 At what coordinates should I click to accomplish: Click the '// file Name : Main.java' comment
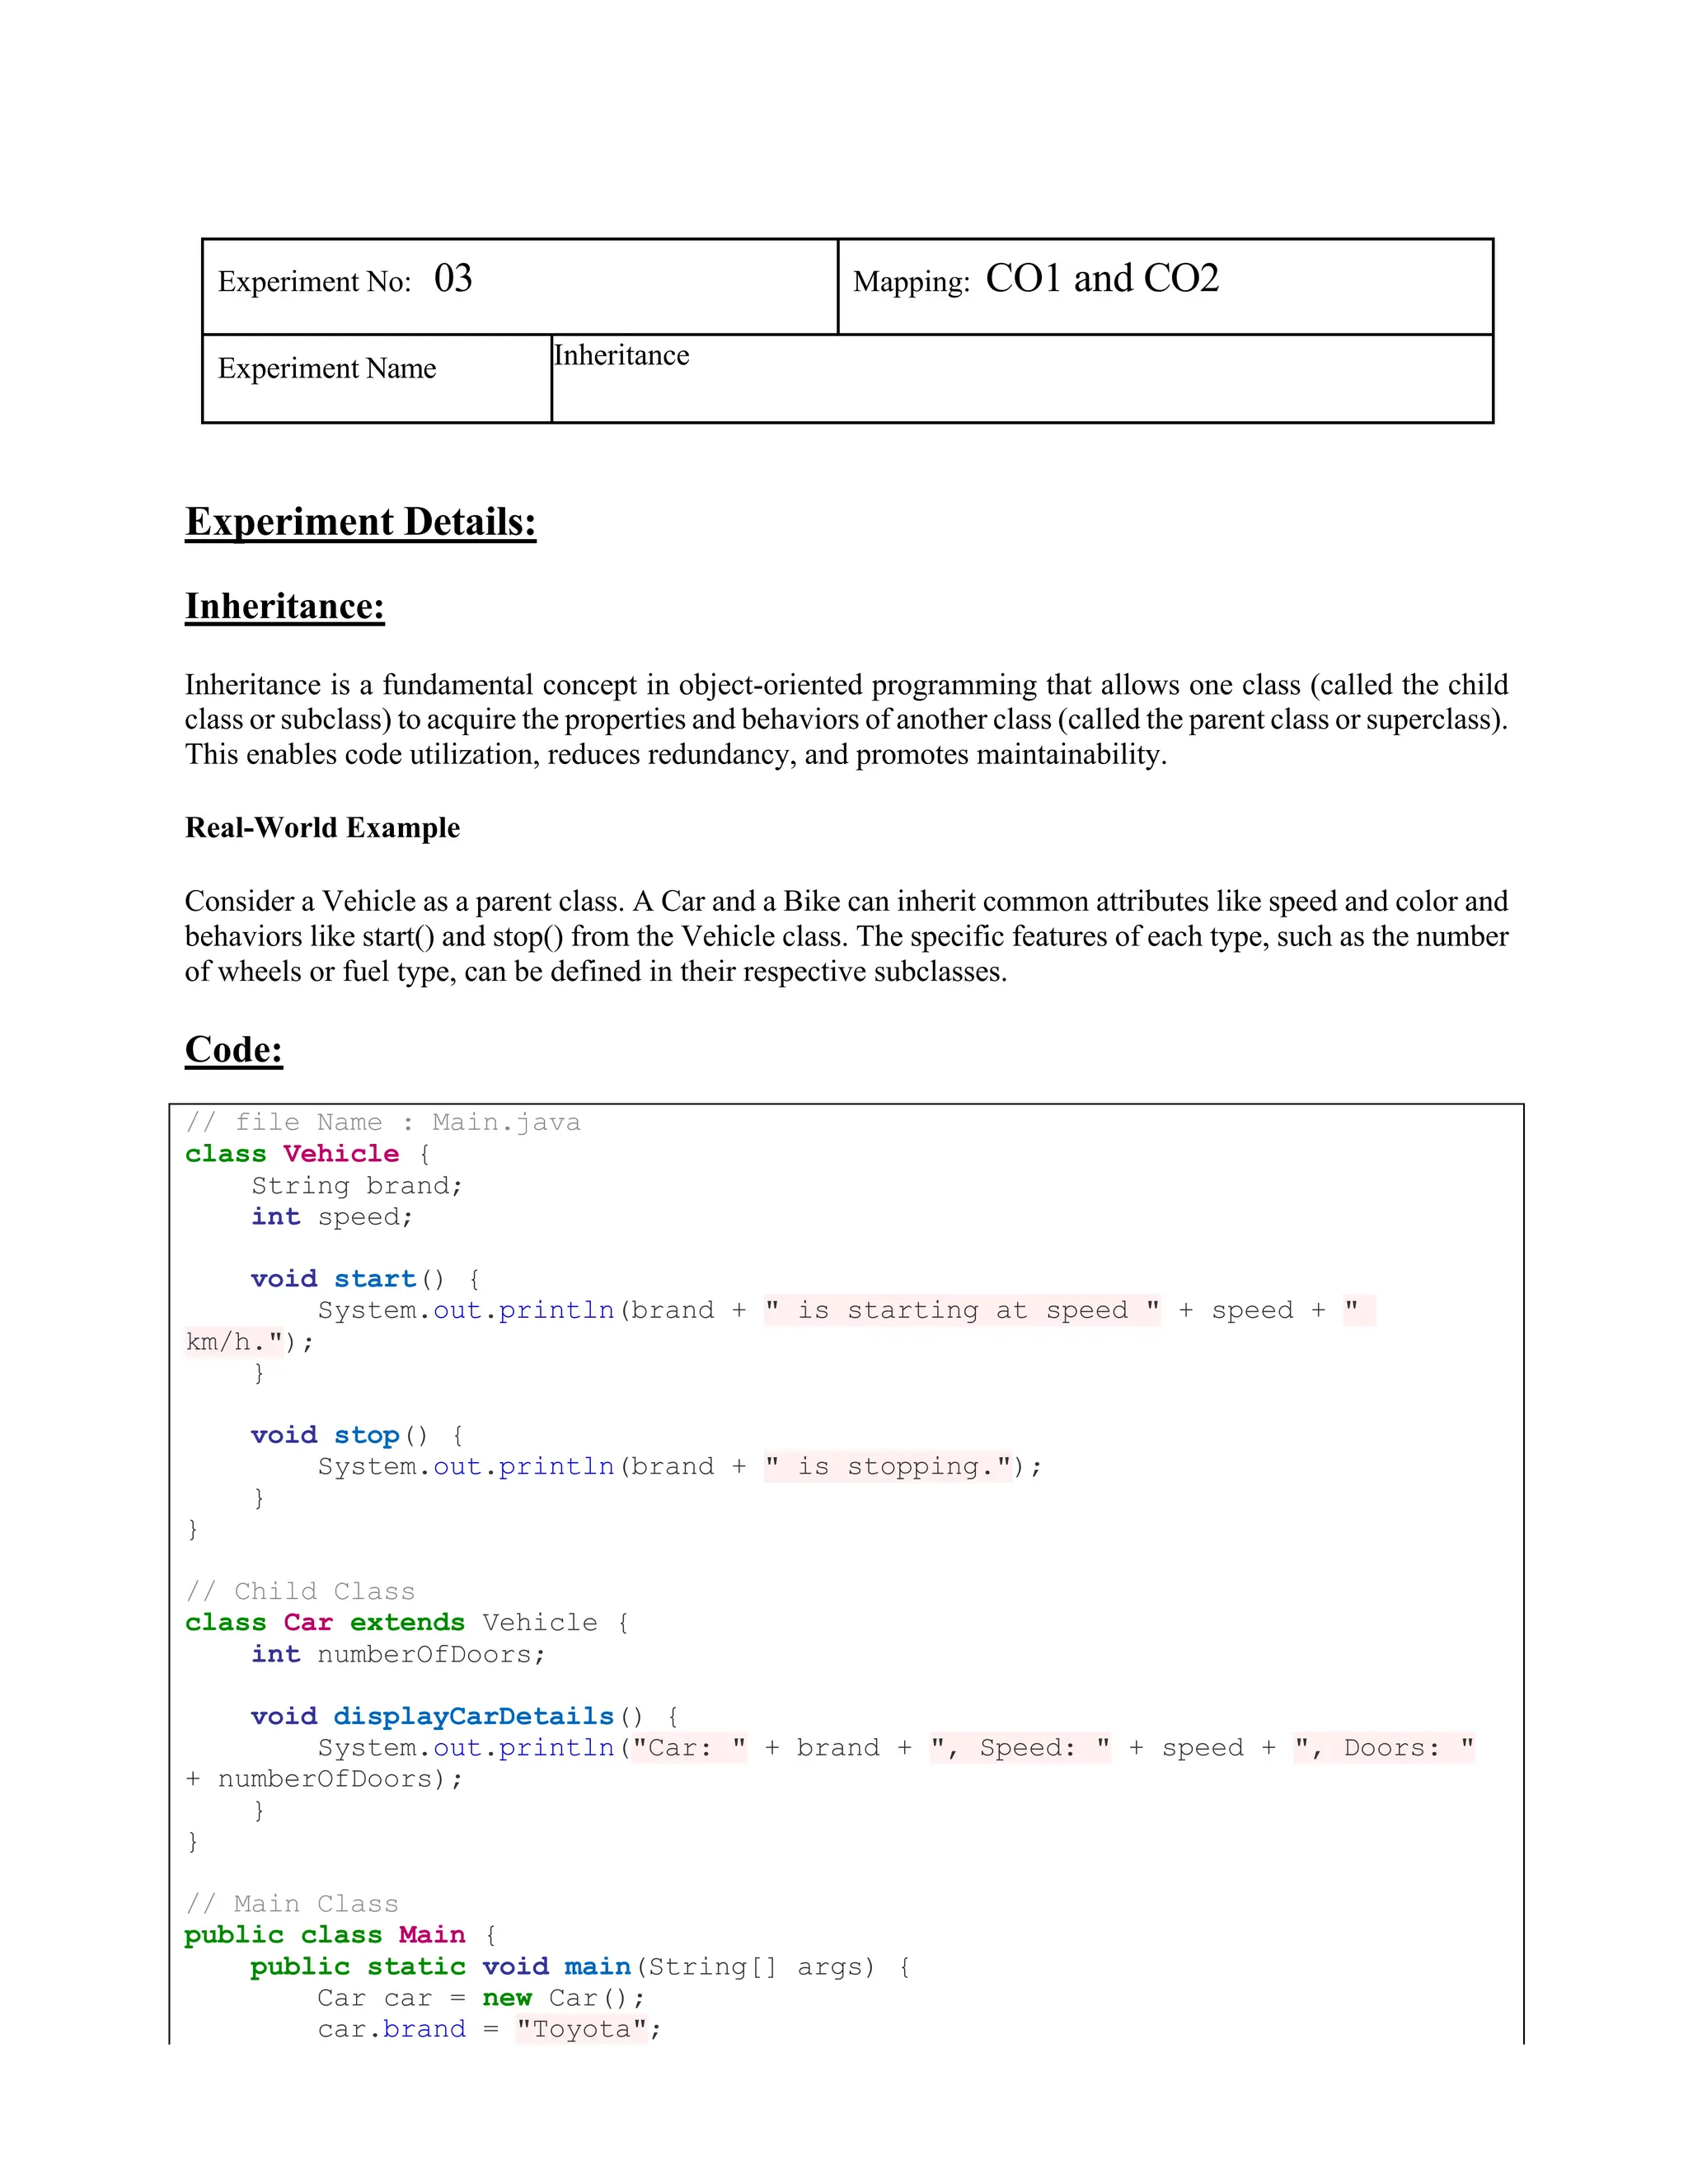tap(382, 1122)
